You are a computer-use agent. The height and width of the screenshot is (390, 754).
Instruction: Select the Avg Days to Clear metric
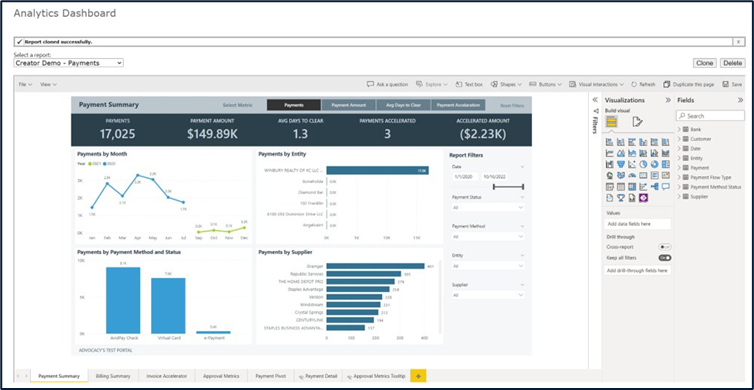pos(403,105)
